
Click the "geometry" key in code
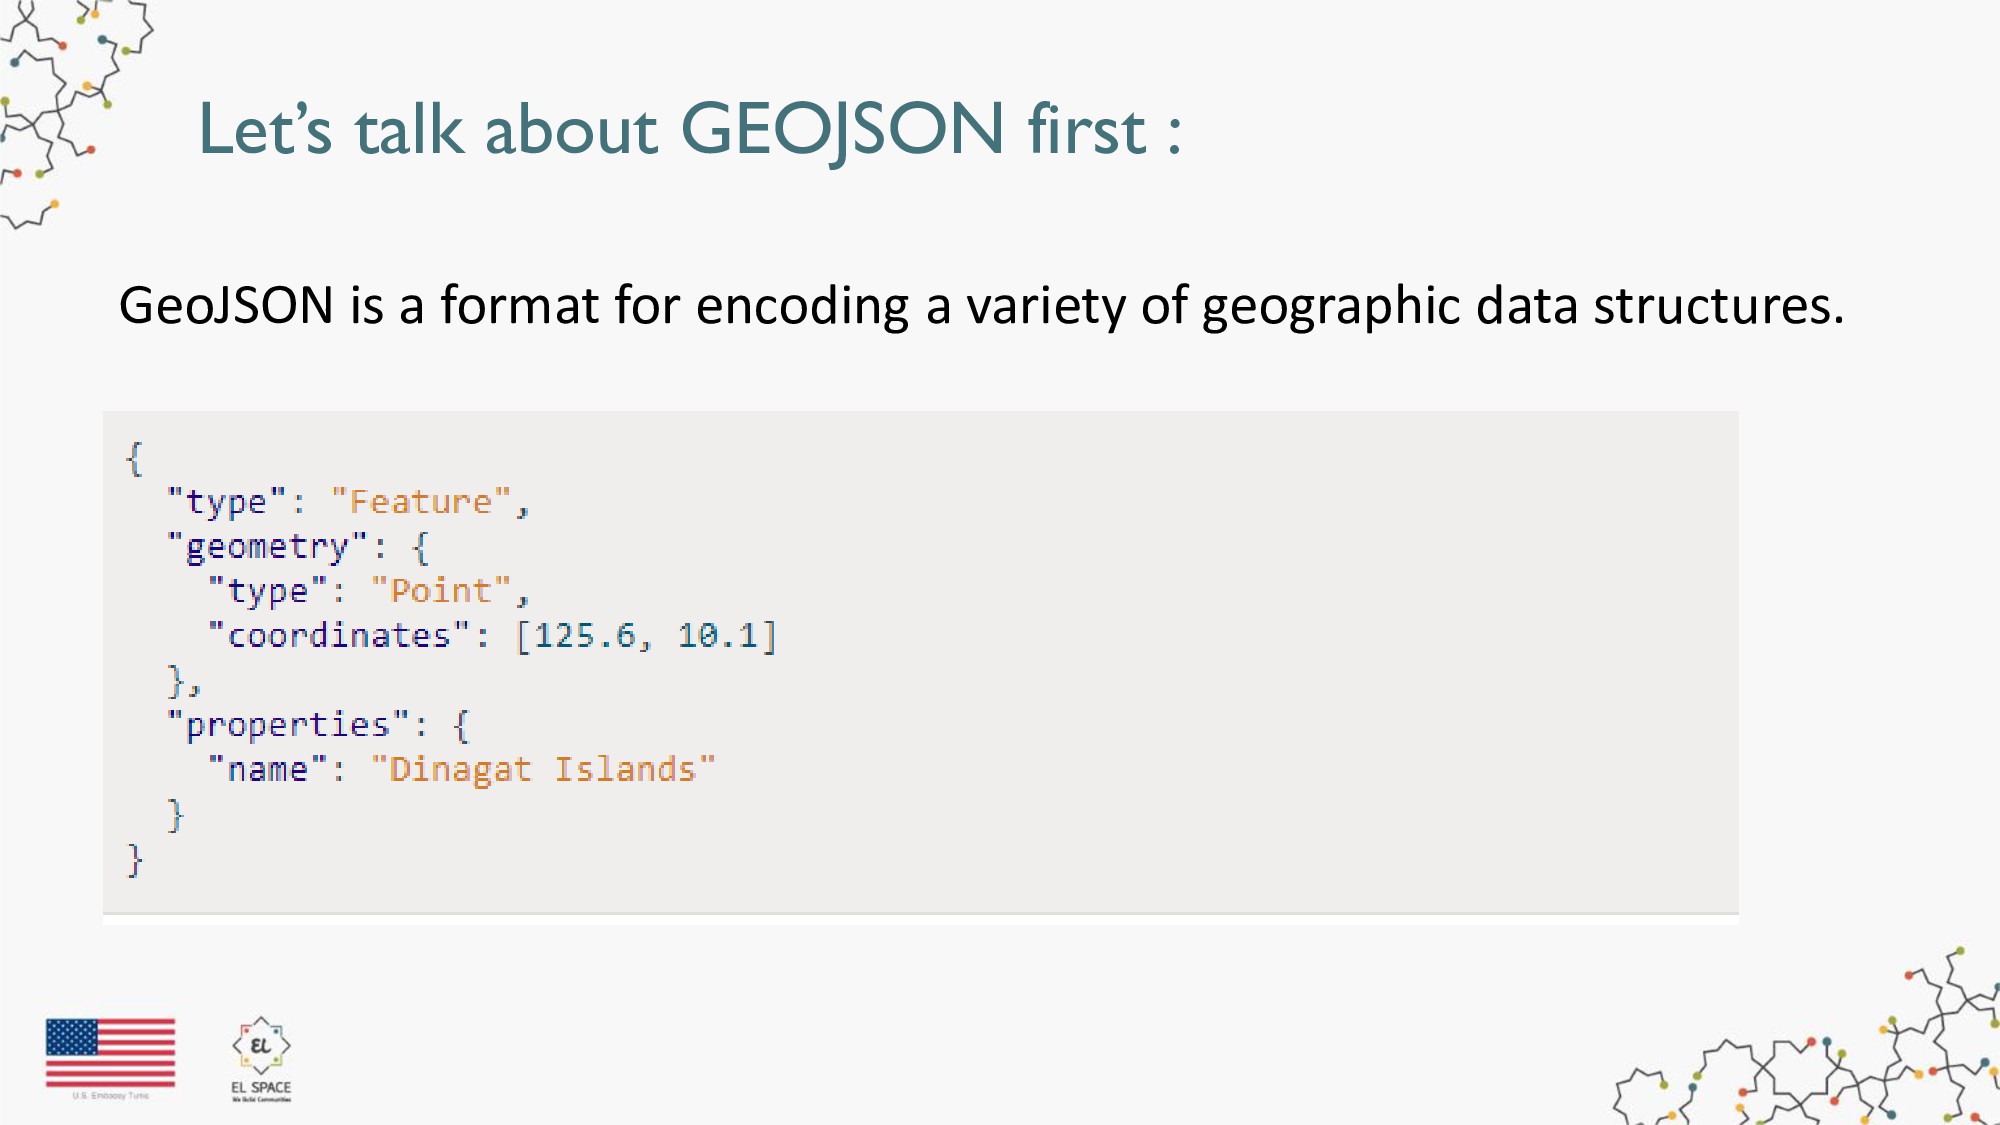[x=268, y=547]
